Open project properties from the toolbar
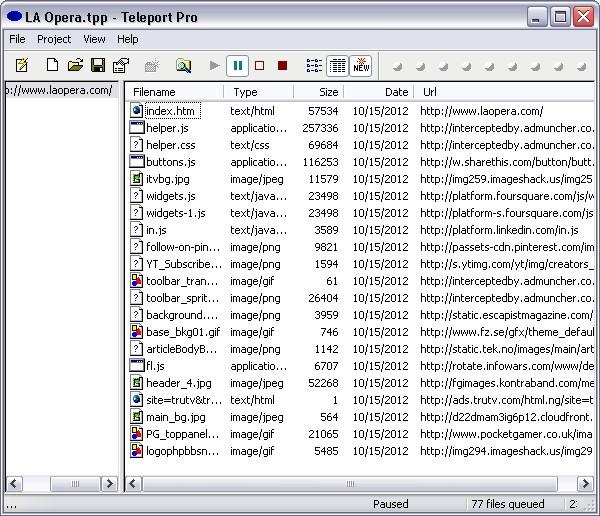Viewport: 600px width, 516px height. [121, 66]
